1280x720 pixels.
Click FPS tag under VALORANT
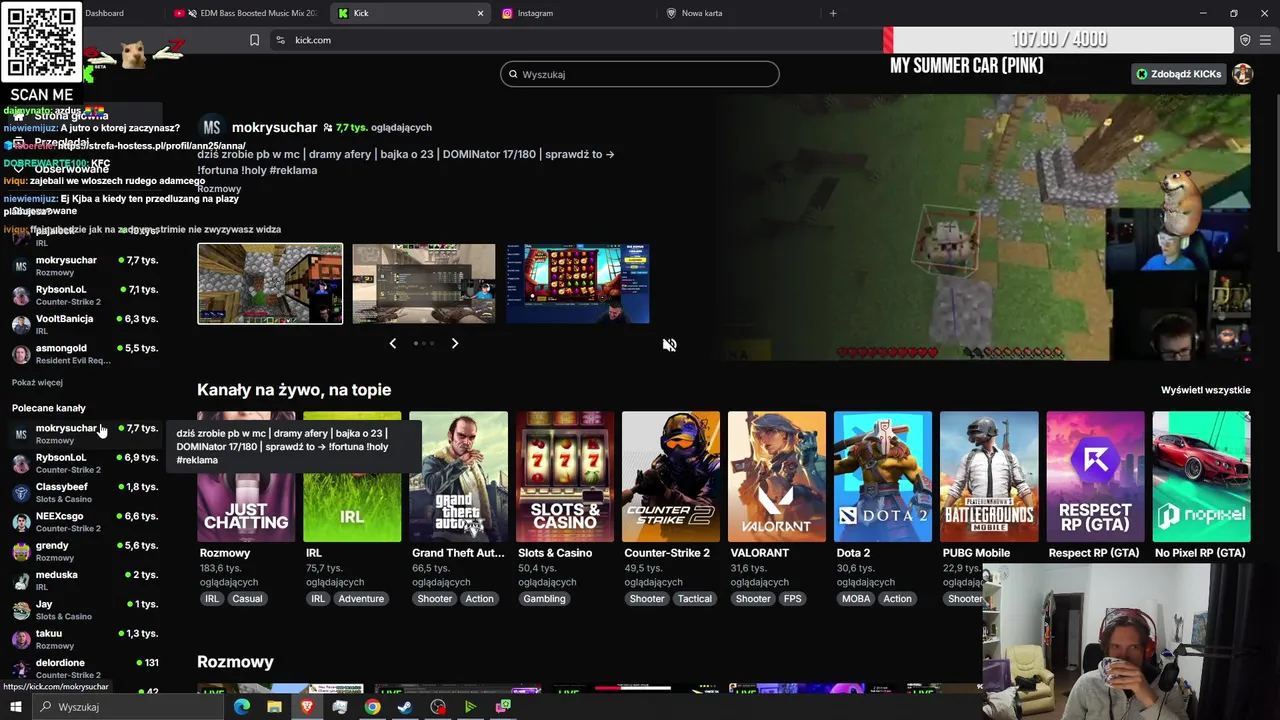click(x=793, y=599)
